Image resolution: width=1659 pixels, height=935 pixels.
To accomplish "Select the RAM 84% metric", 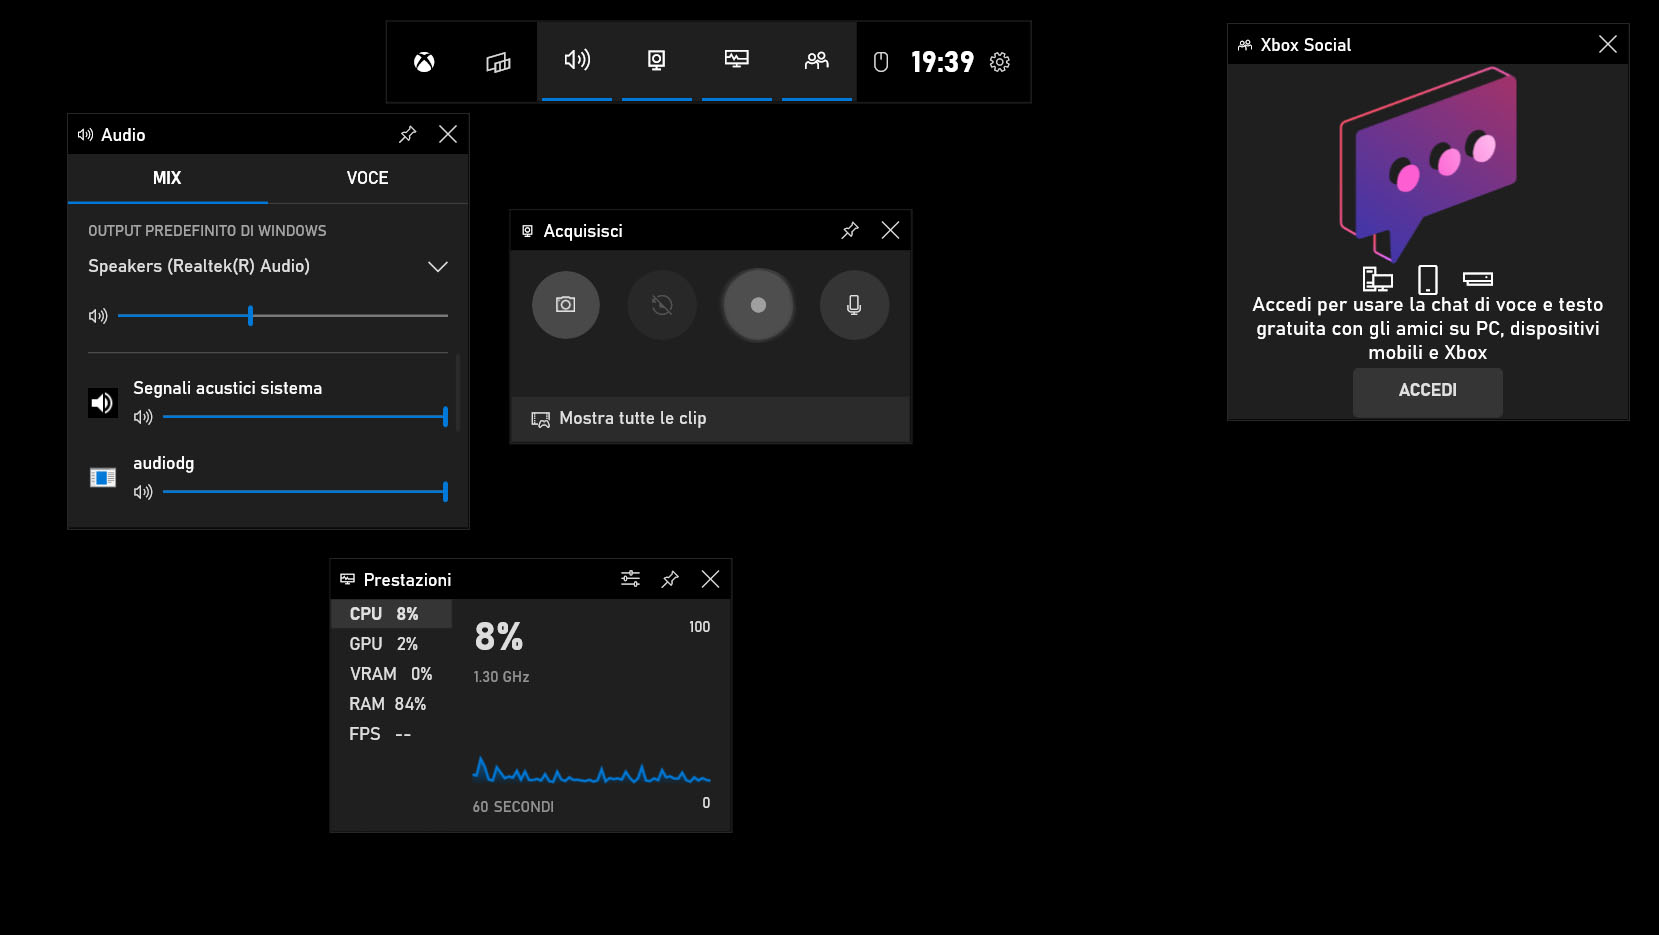I will 392,704.
